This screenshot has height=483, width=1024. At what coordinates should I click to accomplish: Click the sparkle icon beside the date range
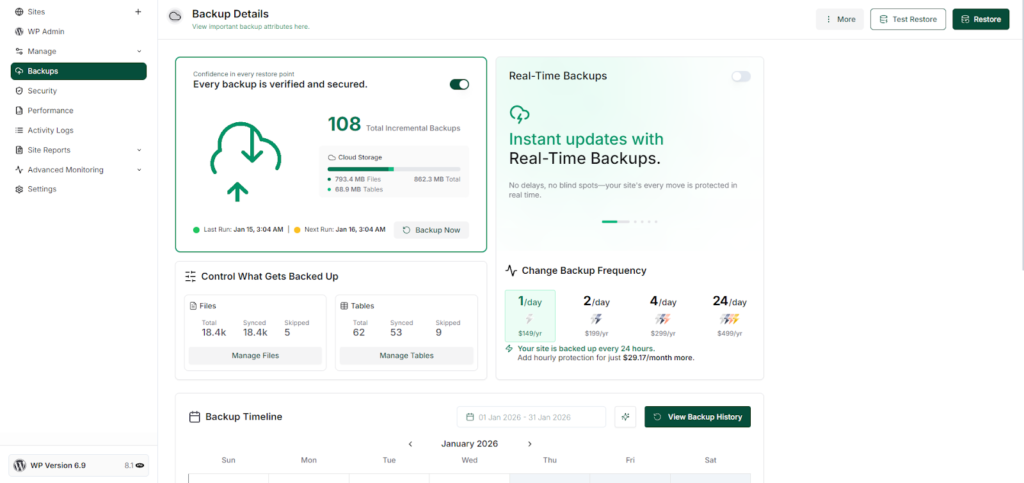pos(626,417)
